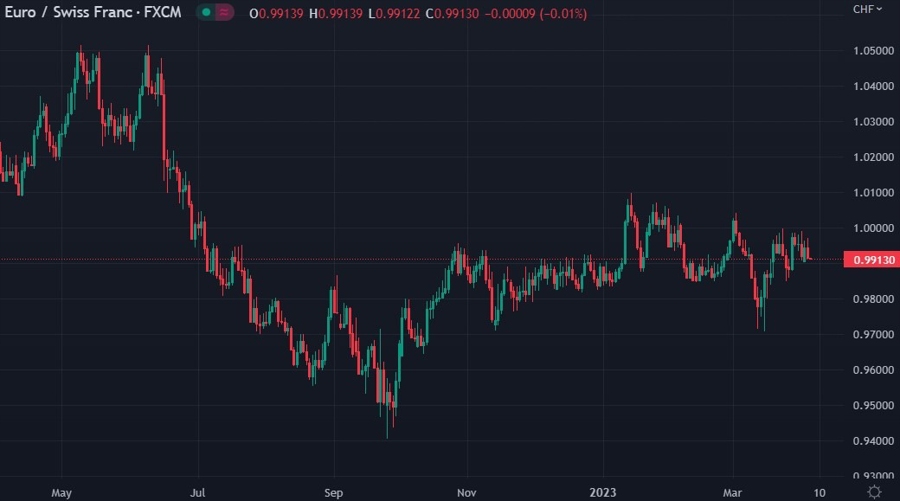The width and height of the screenshot is (900, 501).
Task: Click the May label on time axis
Action: (61, 493)
